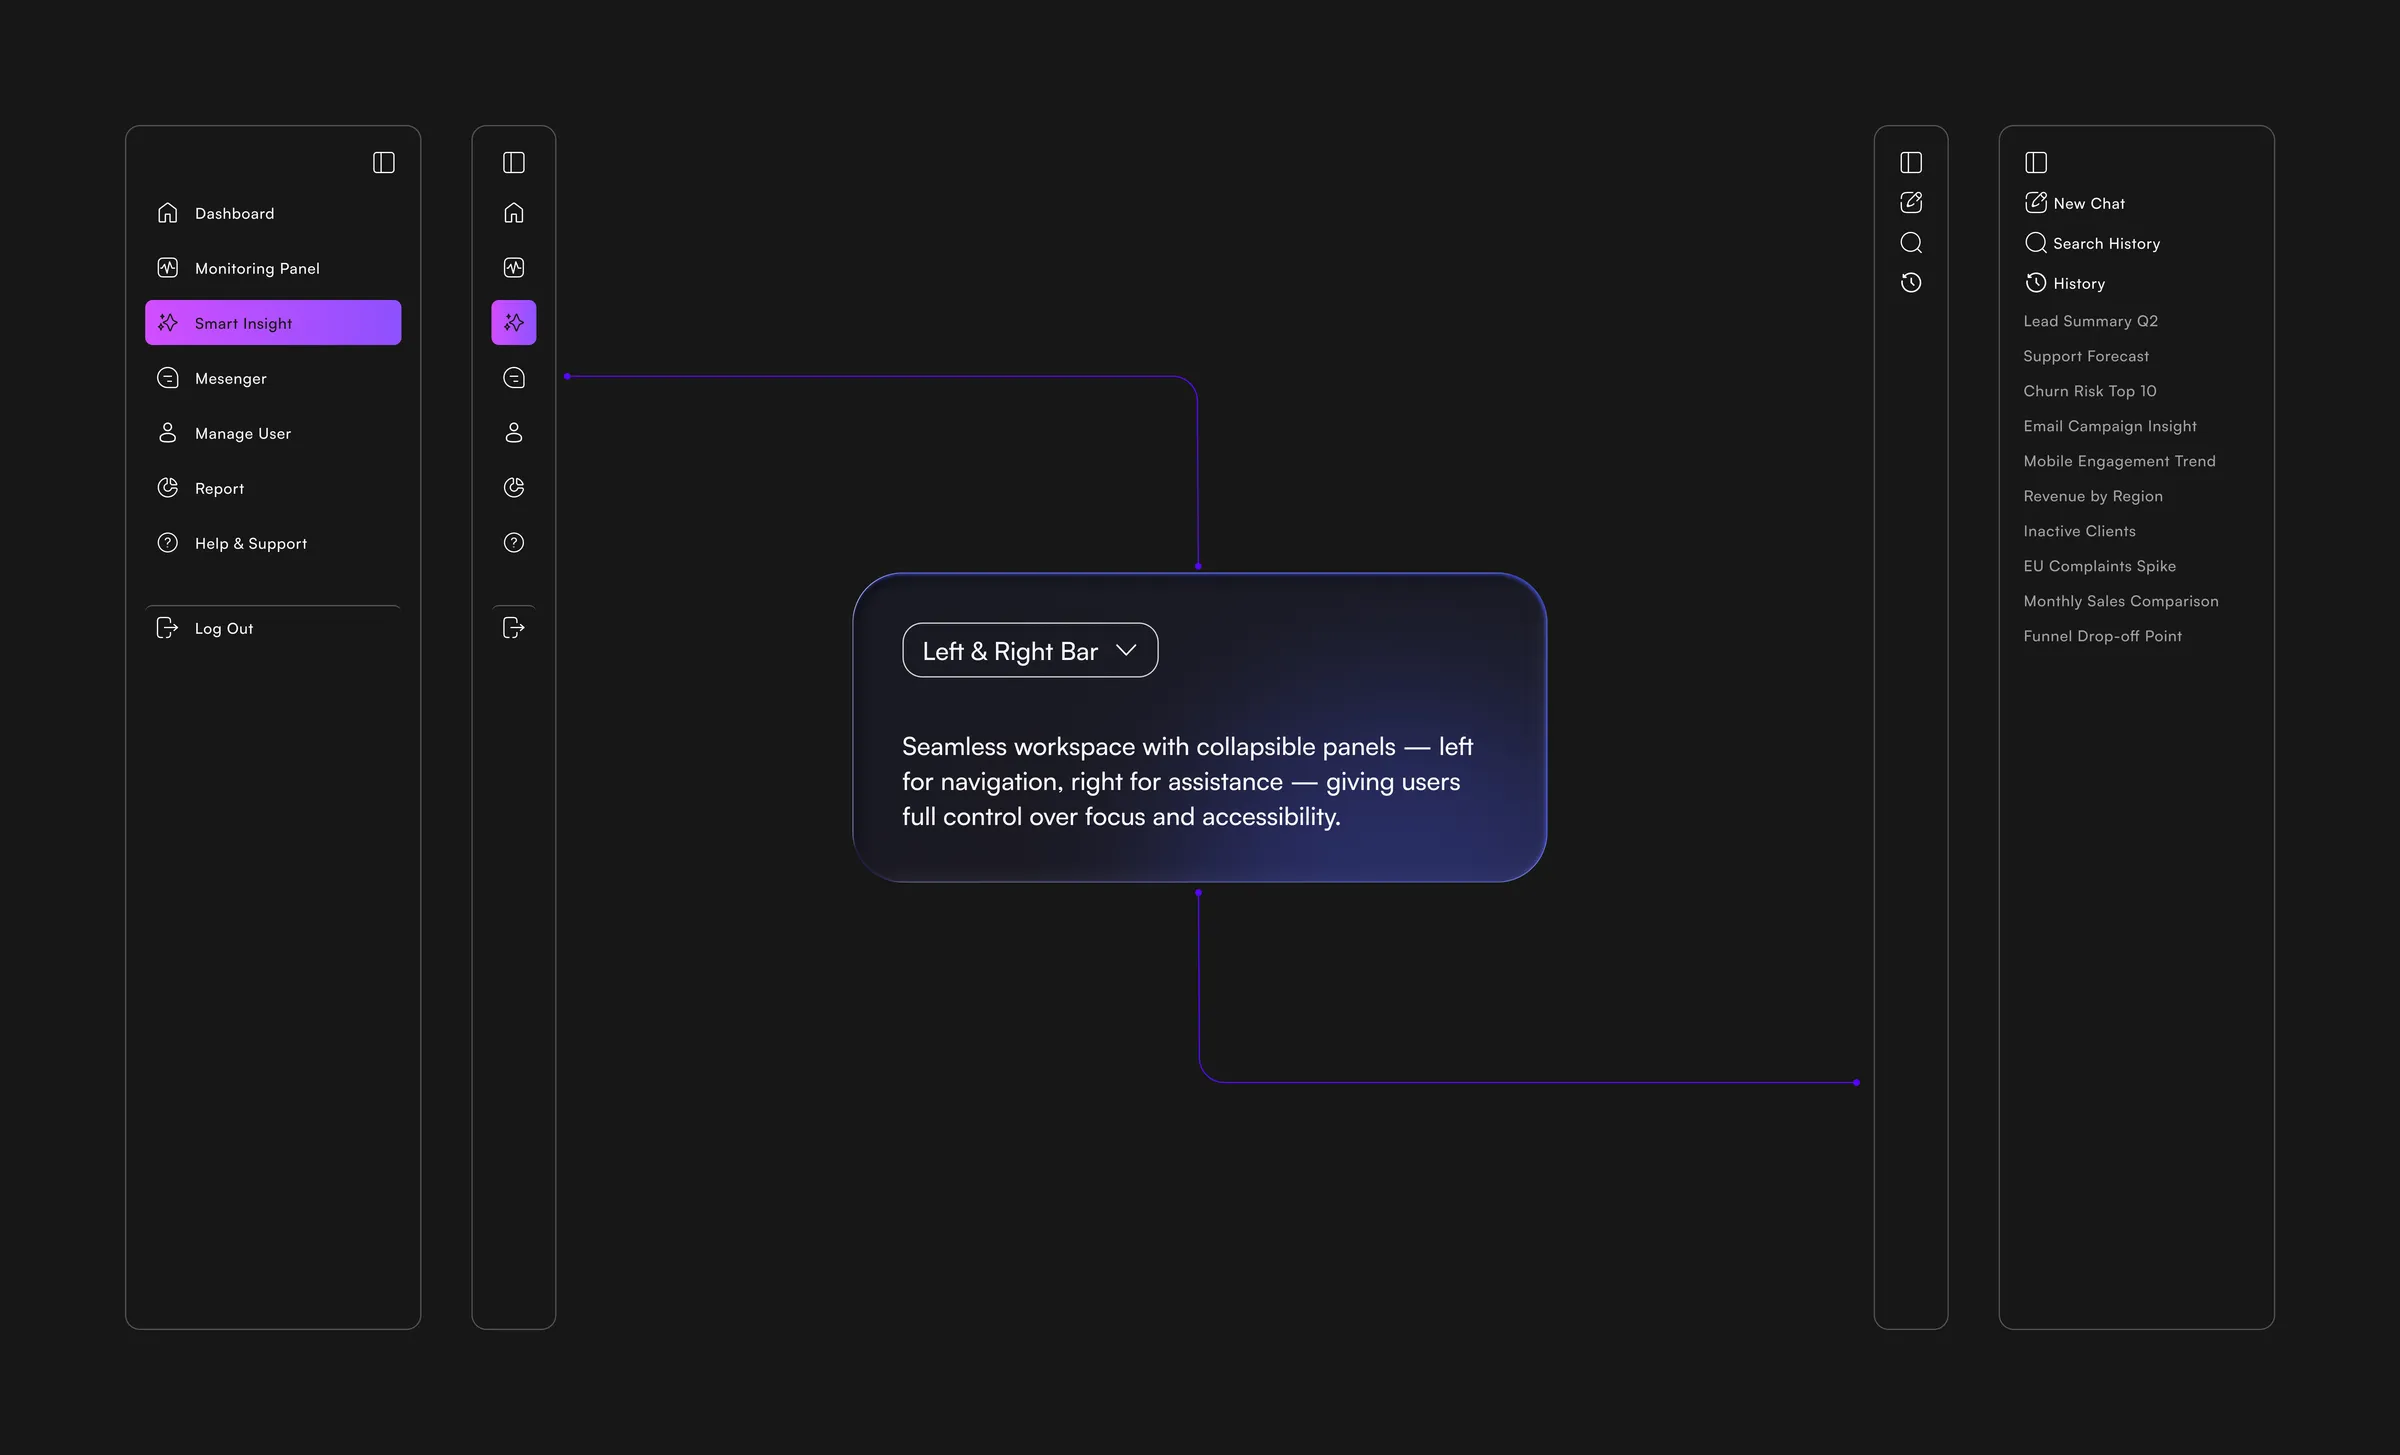Click new chat compose icon in collapsed right bar
Viewport: 2400px width, 1455px height.
[x=1911, y=202]
